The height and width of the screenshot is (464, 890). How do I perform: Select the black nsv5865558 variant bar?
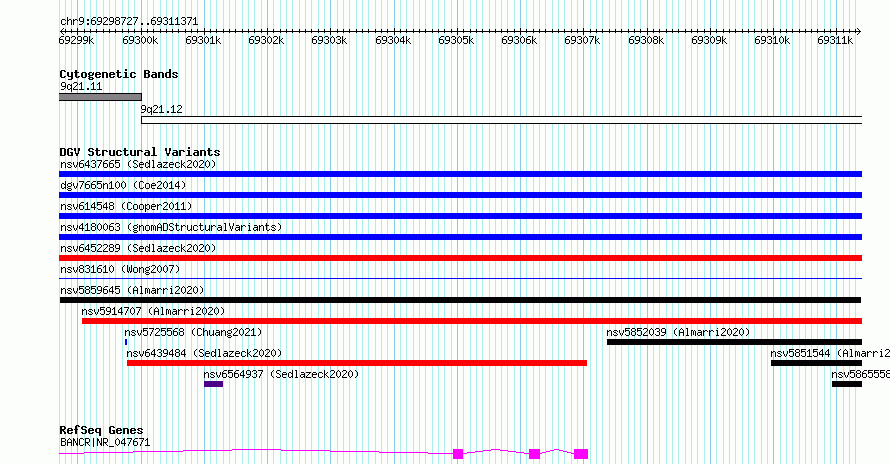coord(847,384)
